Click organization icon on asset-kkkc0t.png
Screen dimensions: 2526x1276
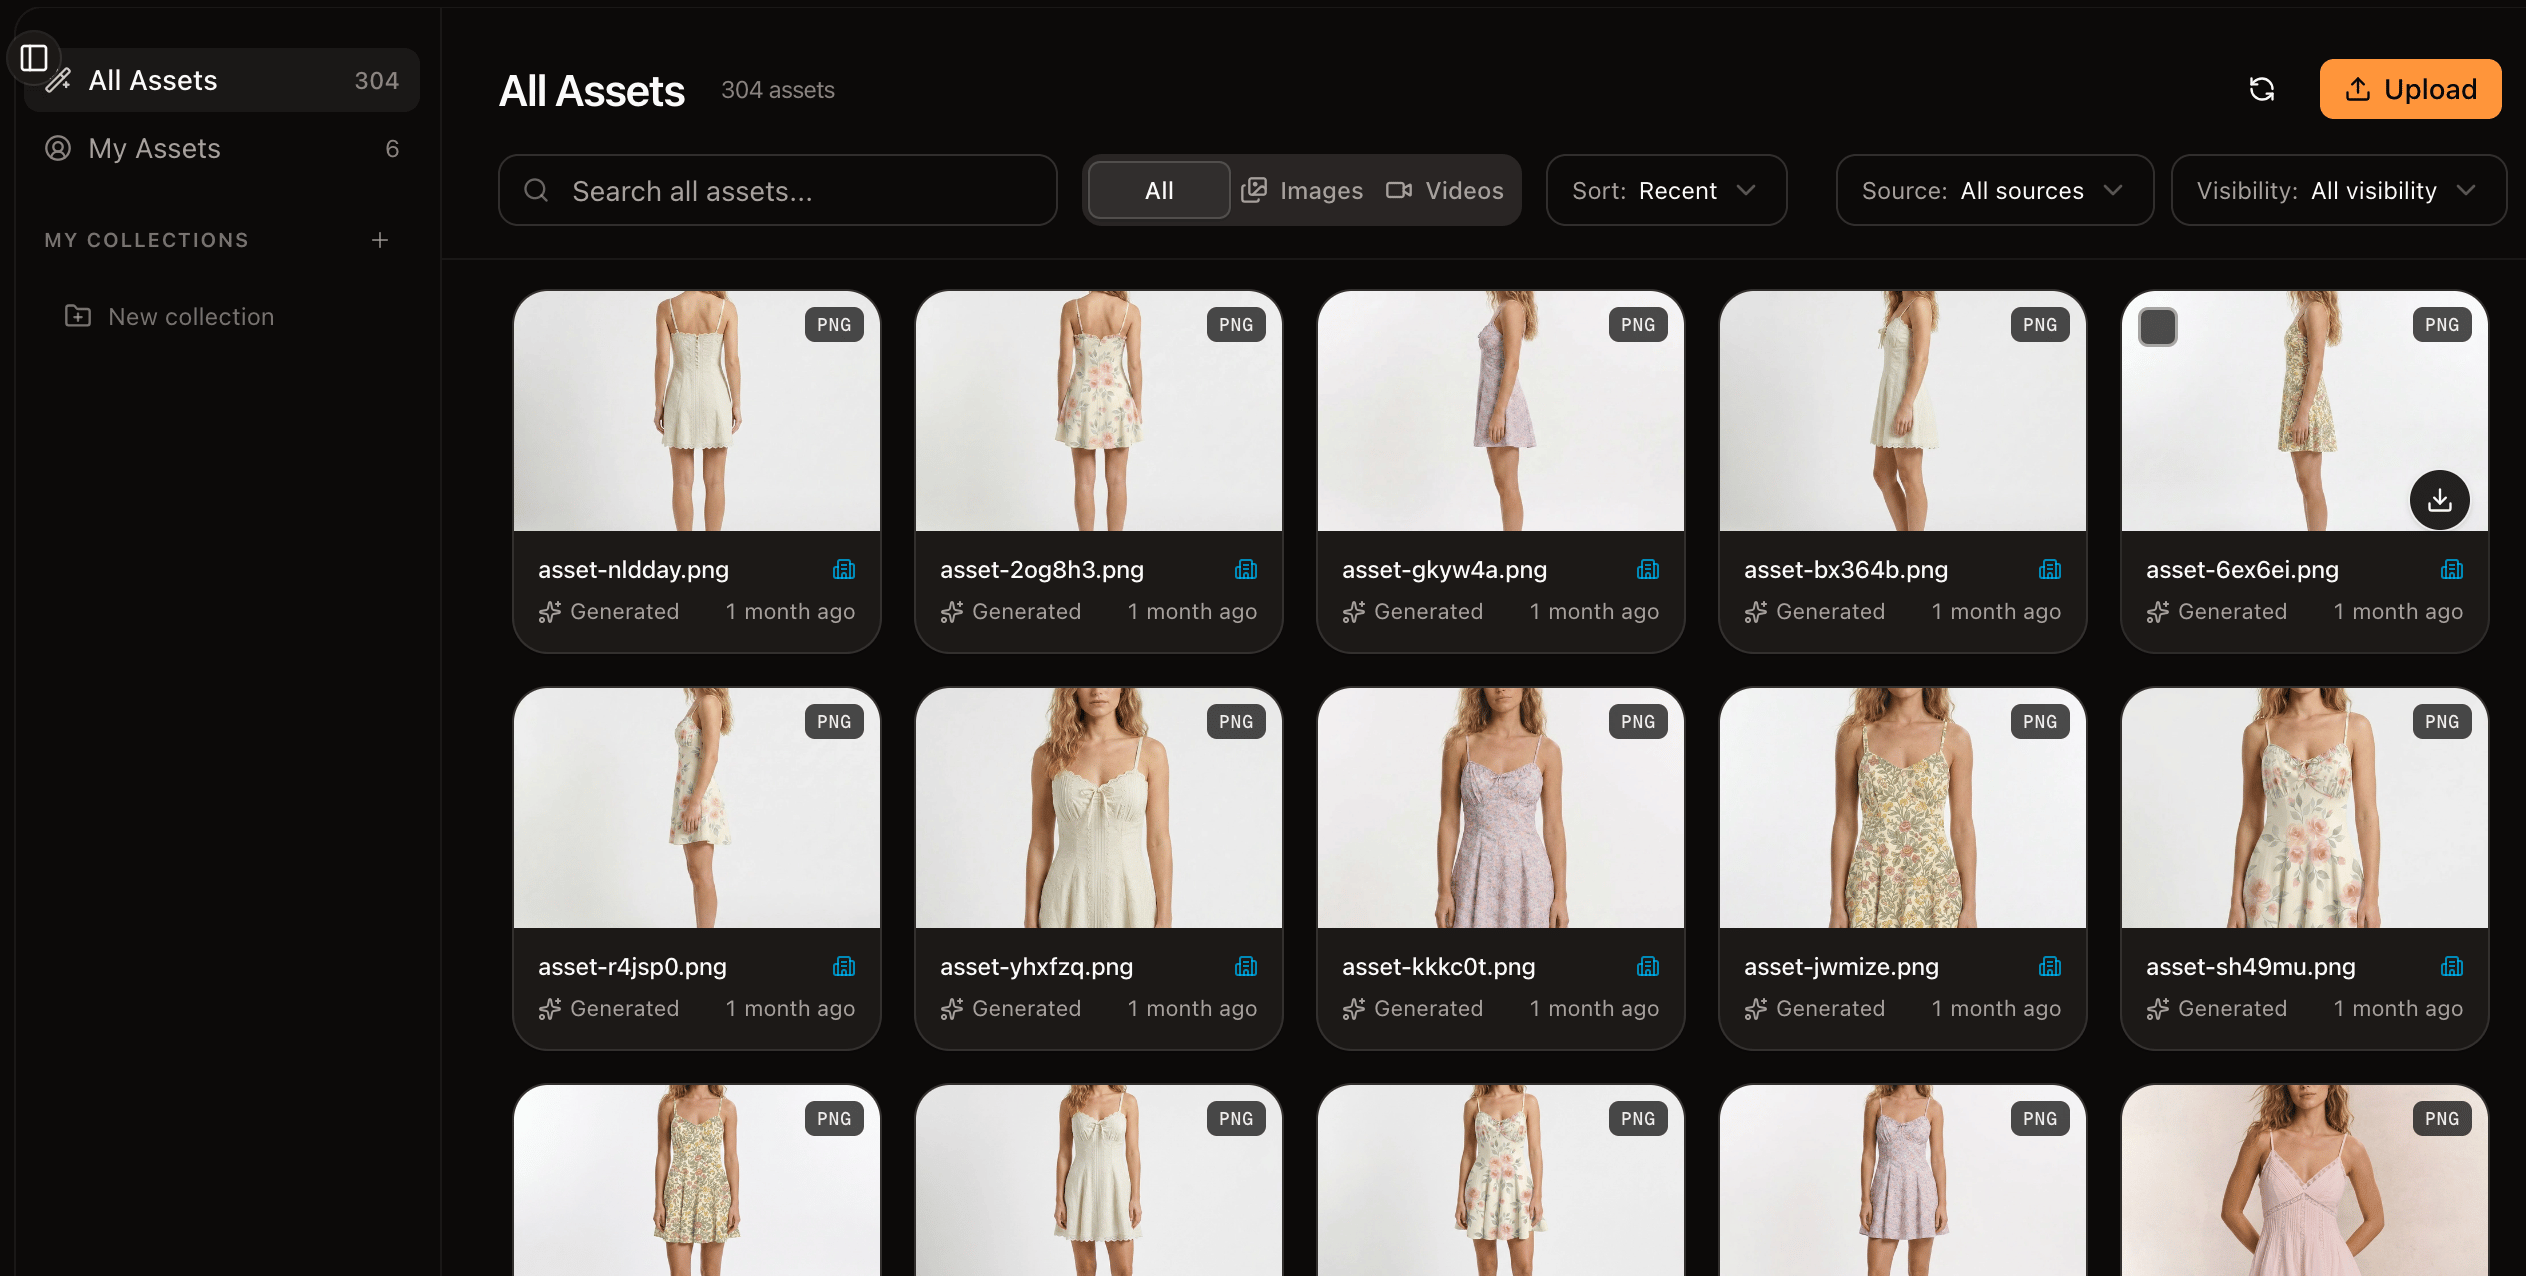coord(1648,966)
